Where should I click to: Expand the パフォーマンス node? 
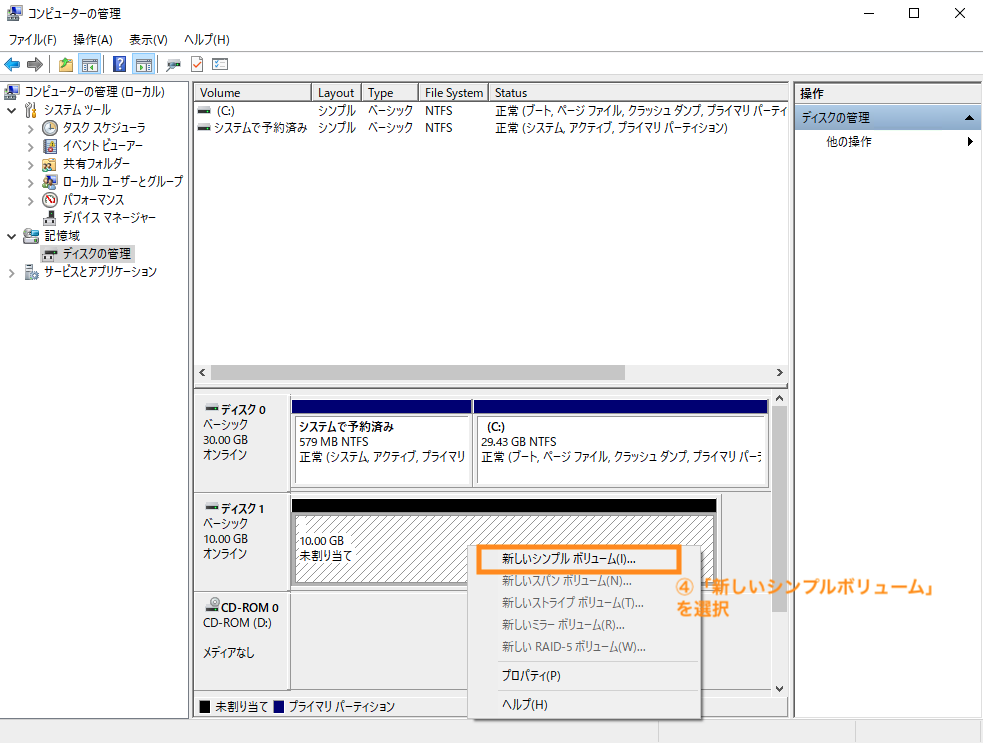tap(30, 201)
